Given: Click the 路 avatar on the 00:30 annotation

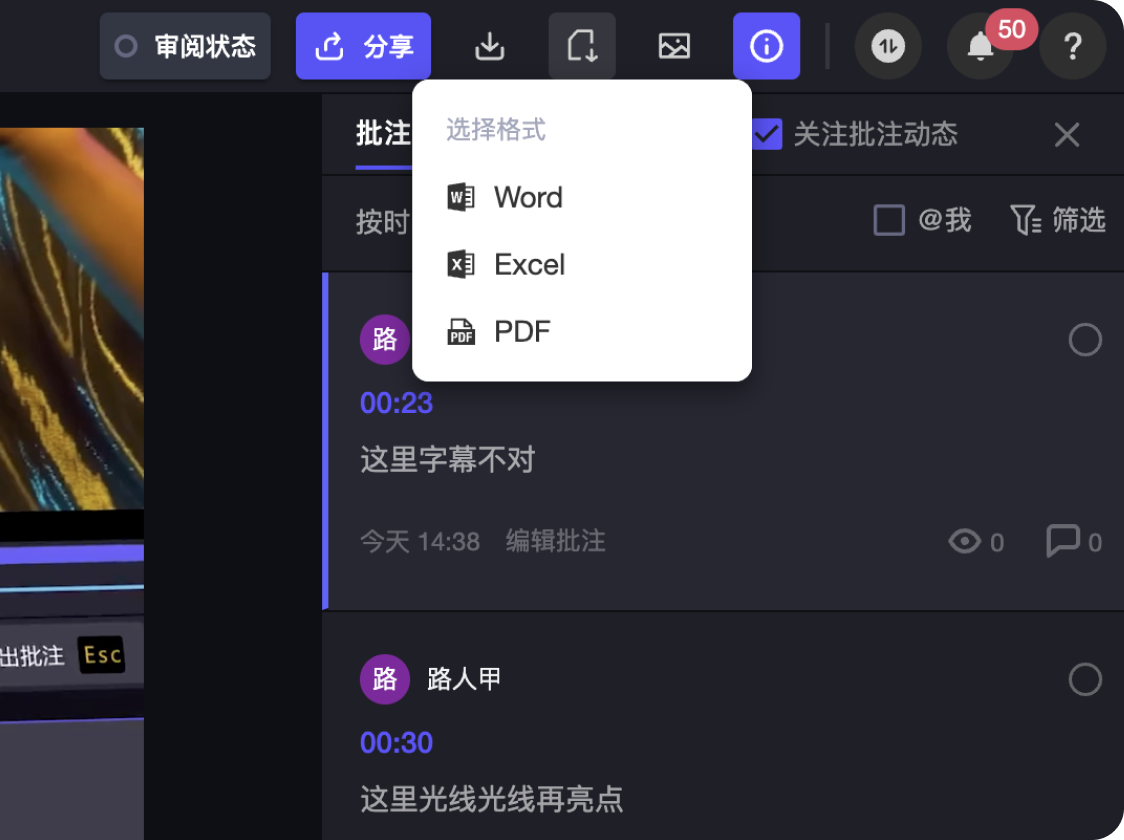Looking at the screenshot, I should (x=385, y=679).
